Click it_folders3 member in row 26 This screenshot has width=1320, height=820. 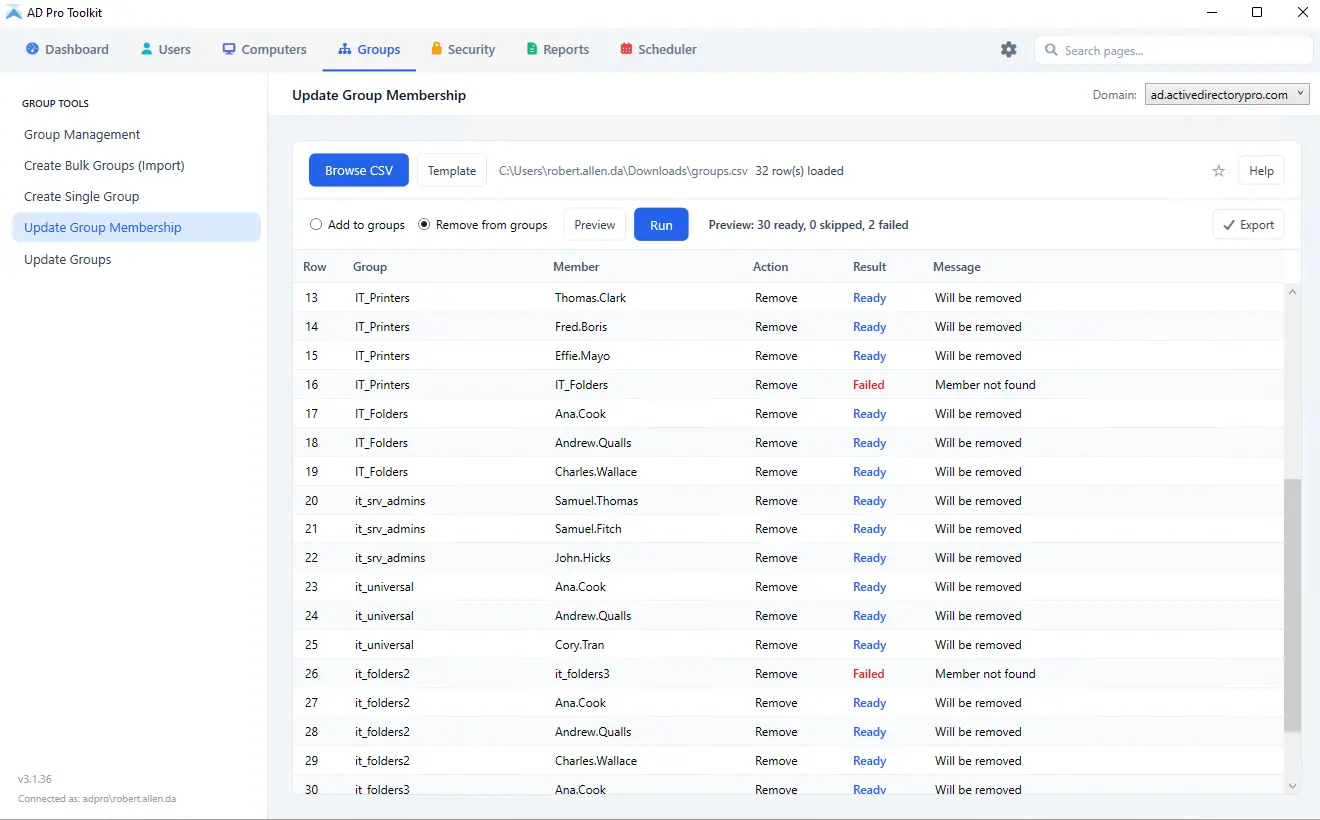tap(582, 674)
